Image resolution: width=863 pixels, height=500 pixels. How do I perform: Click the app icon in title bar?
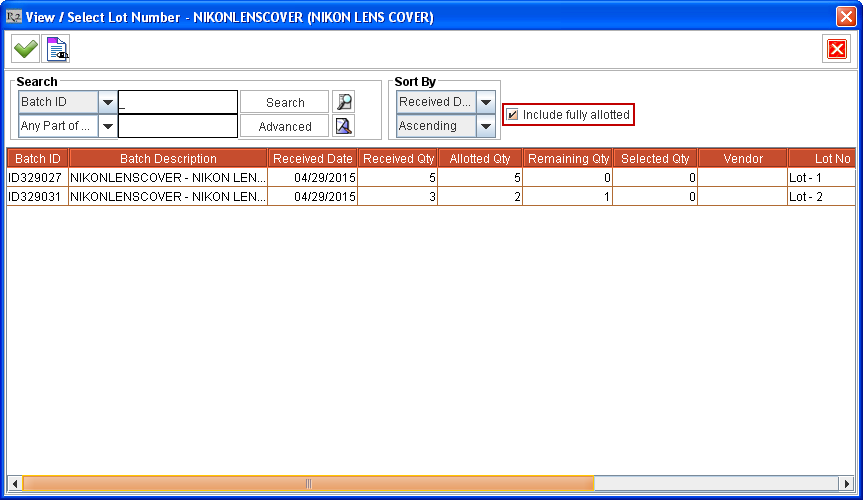pyautogui.click(x=14, y=16)
